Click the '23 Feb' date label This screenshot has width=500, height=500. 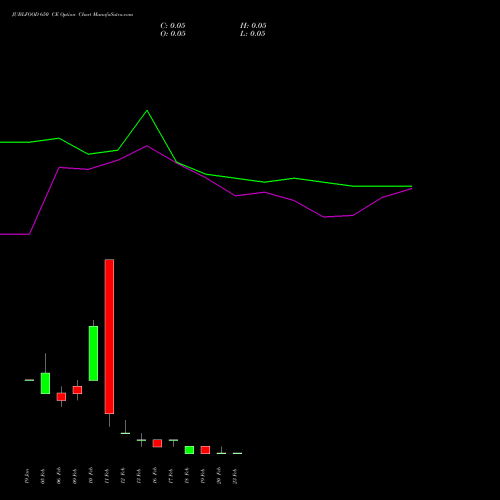pyautogui.click(x=235, y=476)
